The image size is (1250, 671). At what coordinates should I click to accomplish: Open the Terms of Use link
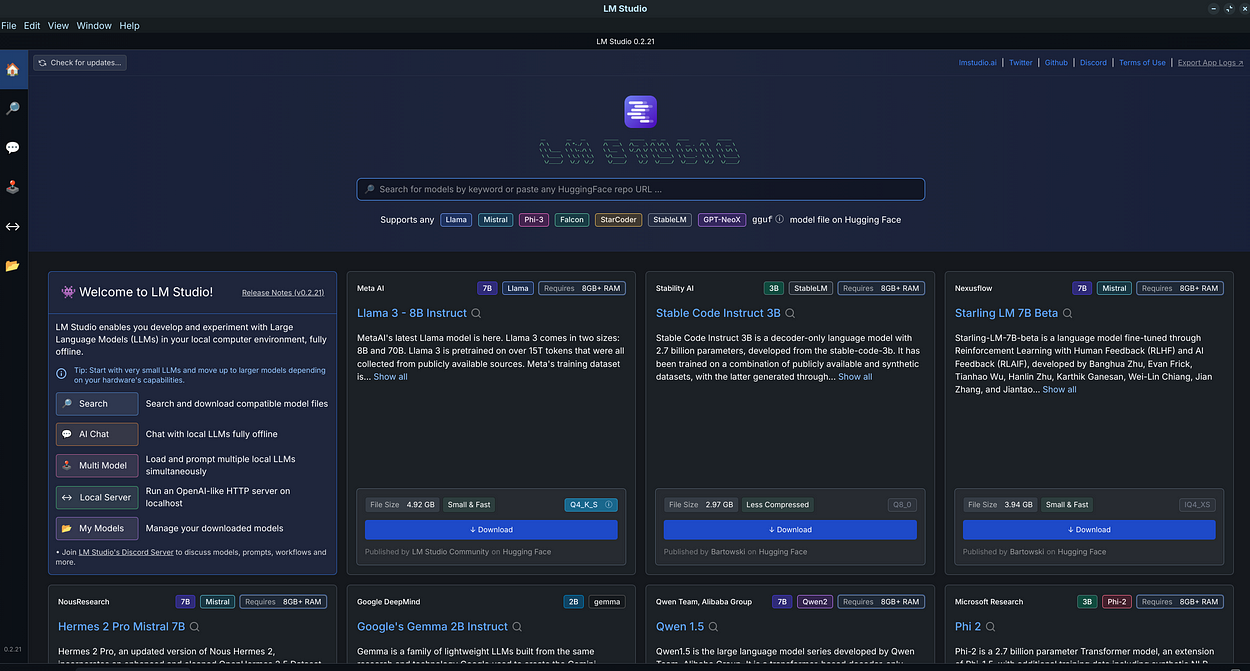(x=1142, y=63)
